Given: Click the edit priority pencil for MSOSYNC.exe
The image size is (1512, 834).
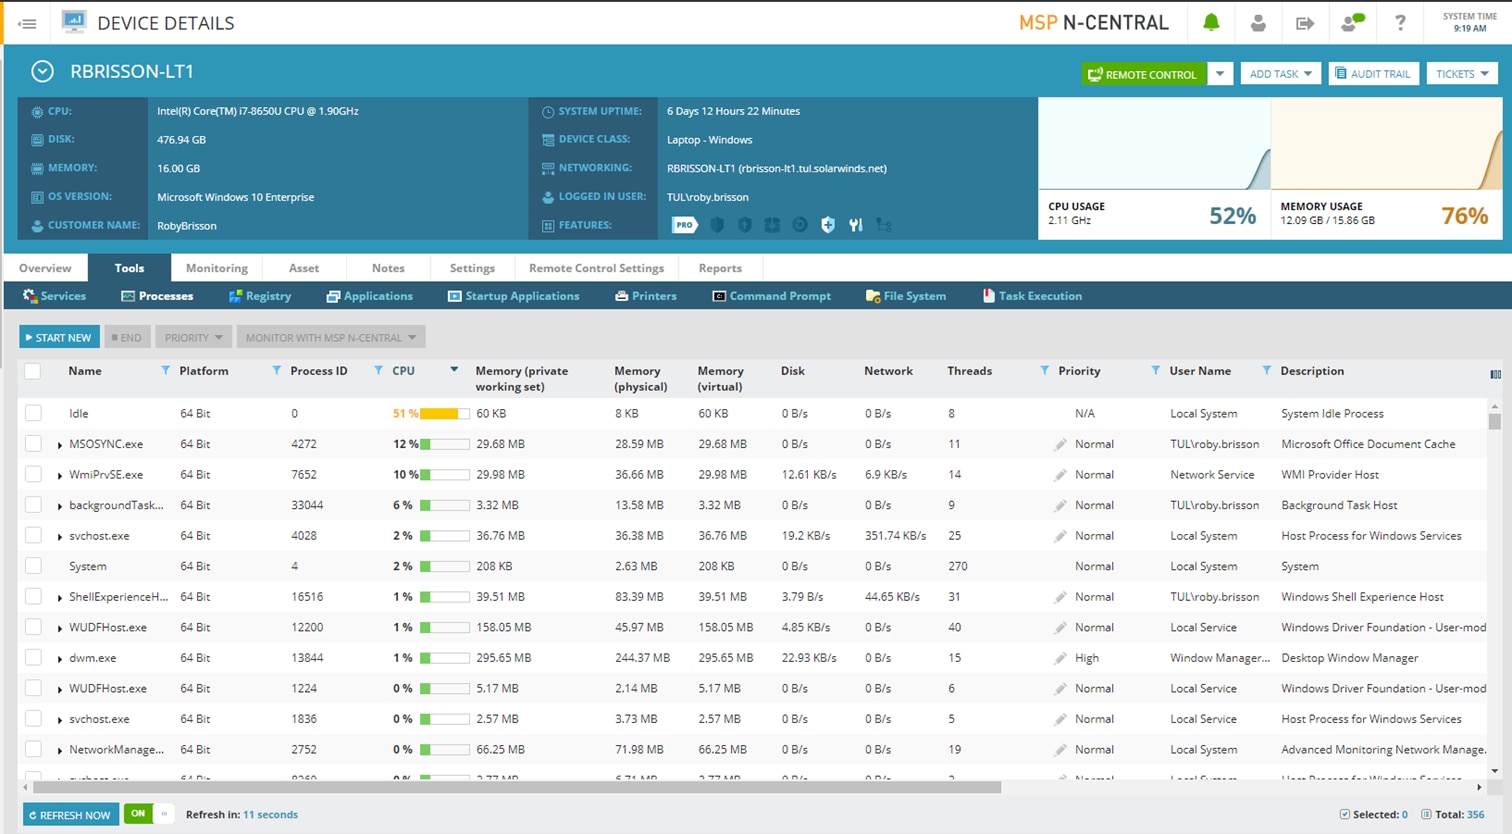Looking at the screenshot, I should 1060,444.
